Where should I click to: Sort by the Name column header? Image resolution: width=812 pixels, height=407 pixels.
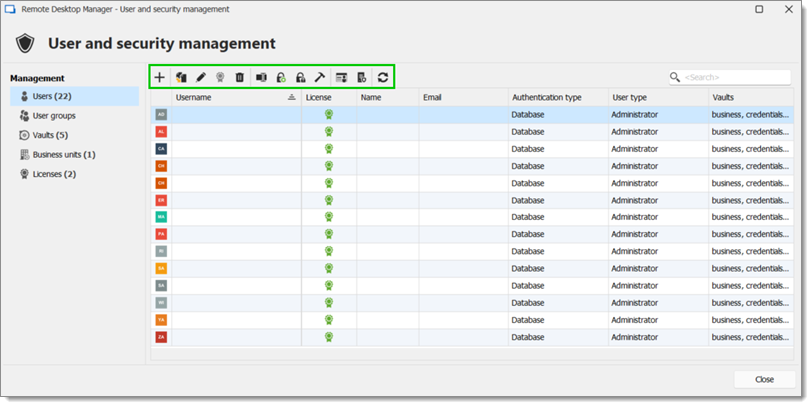387,97
